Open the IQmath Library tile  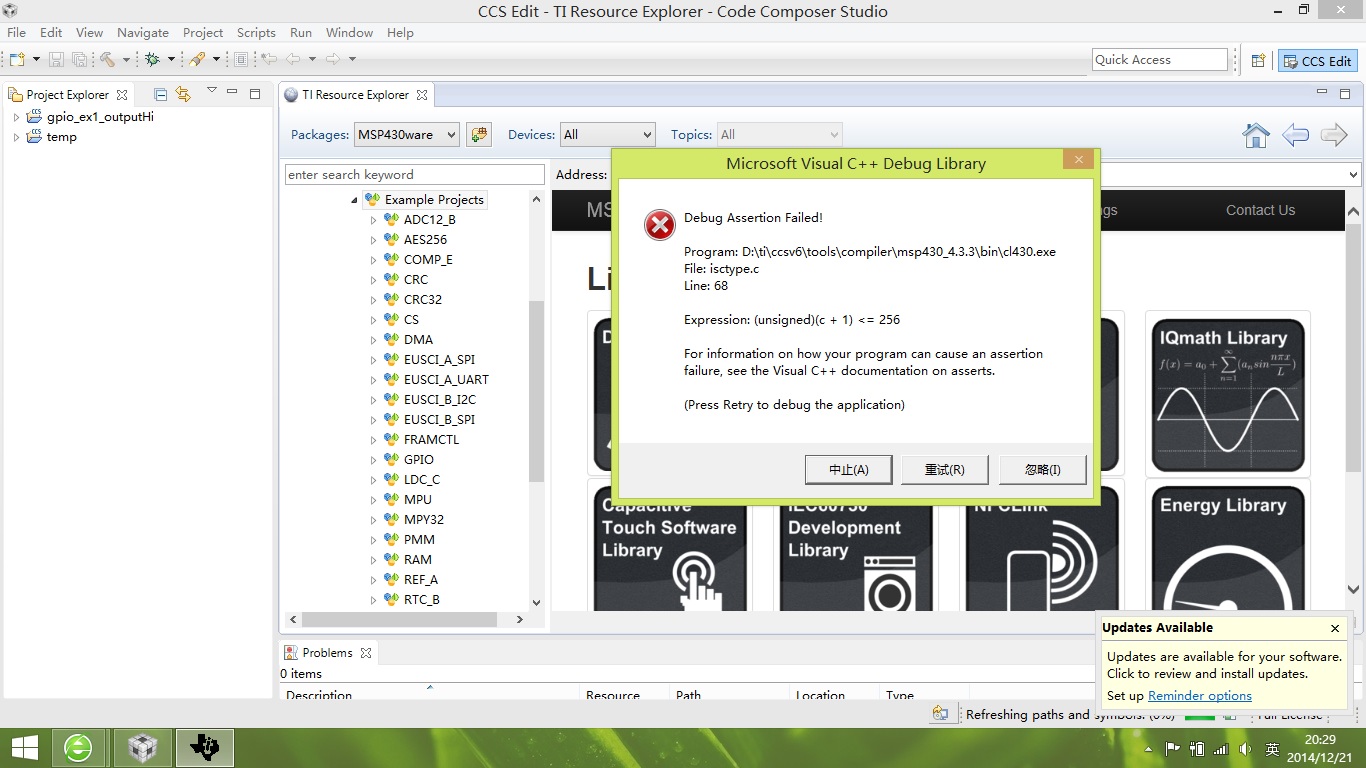[x=1227, y=394]
